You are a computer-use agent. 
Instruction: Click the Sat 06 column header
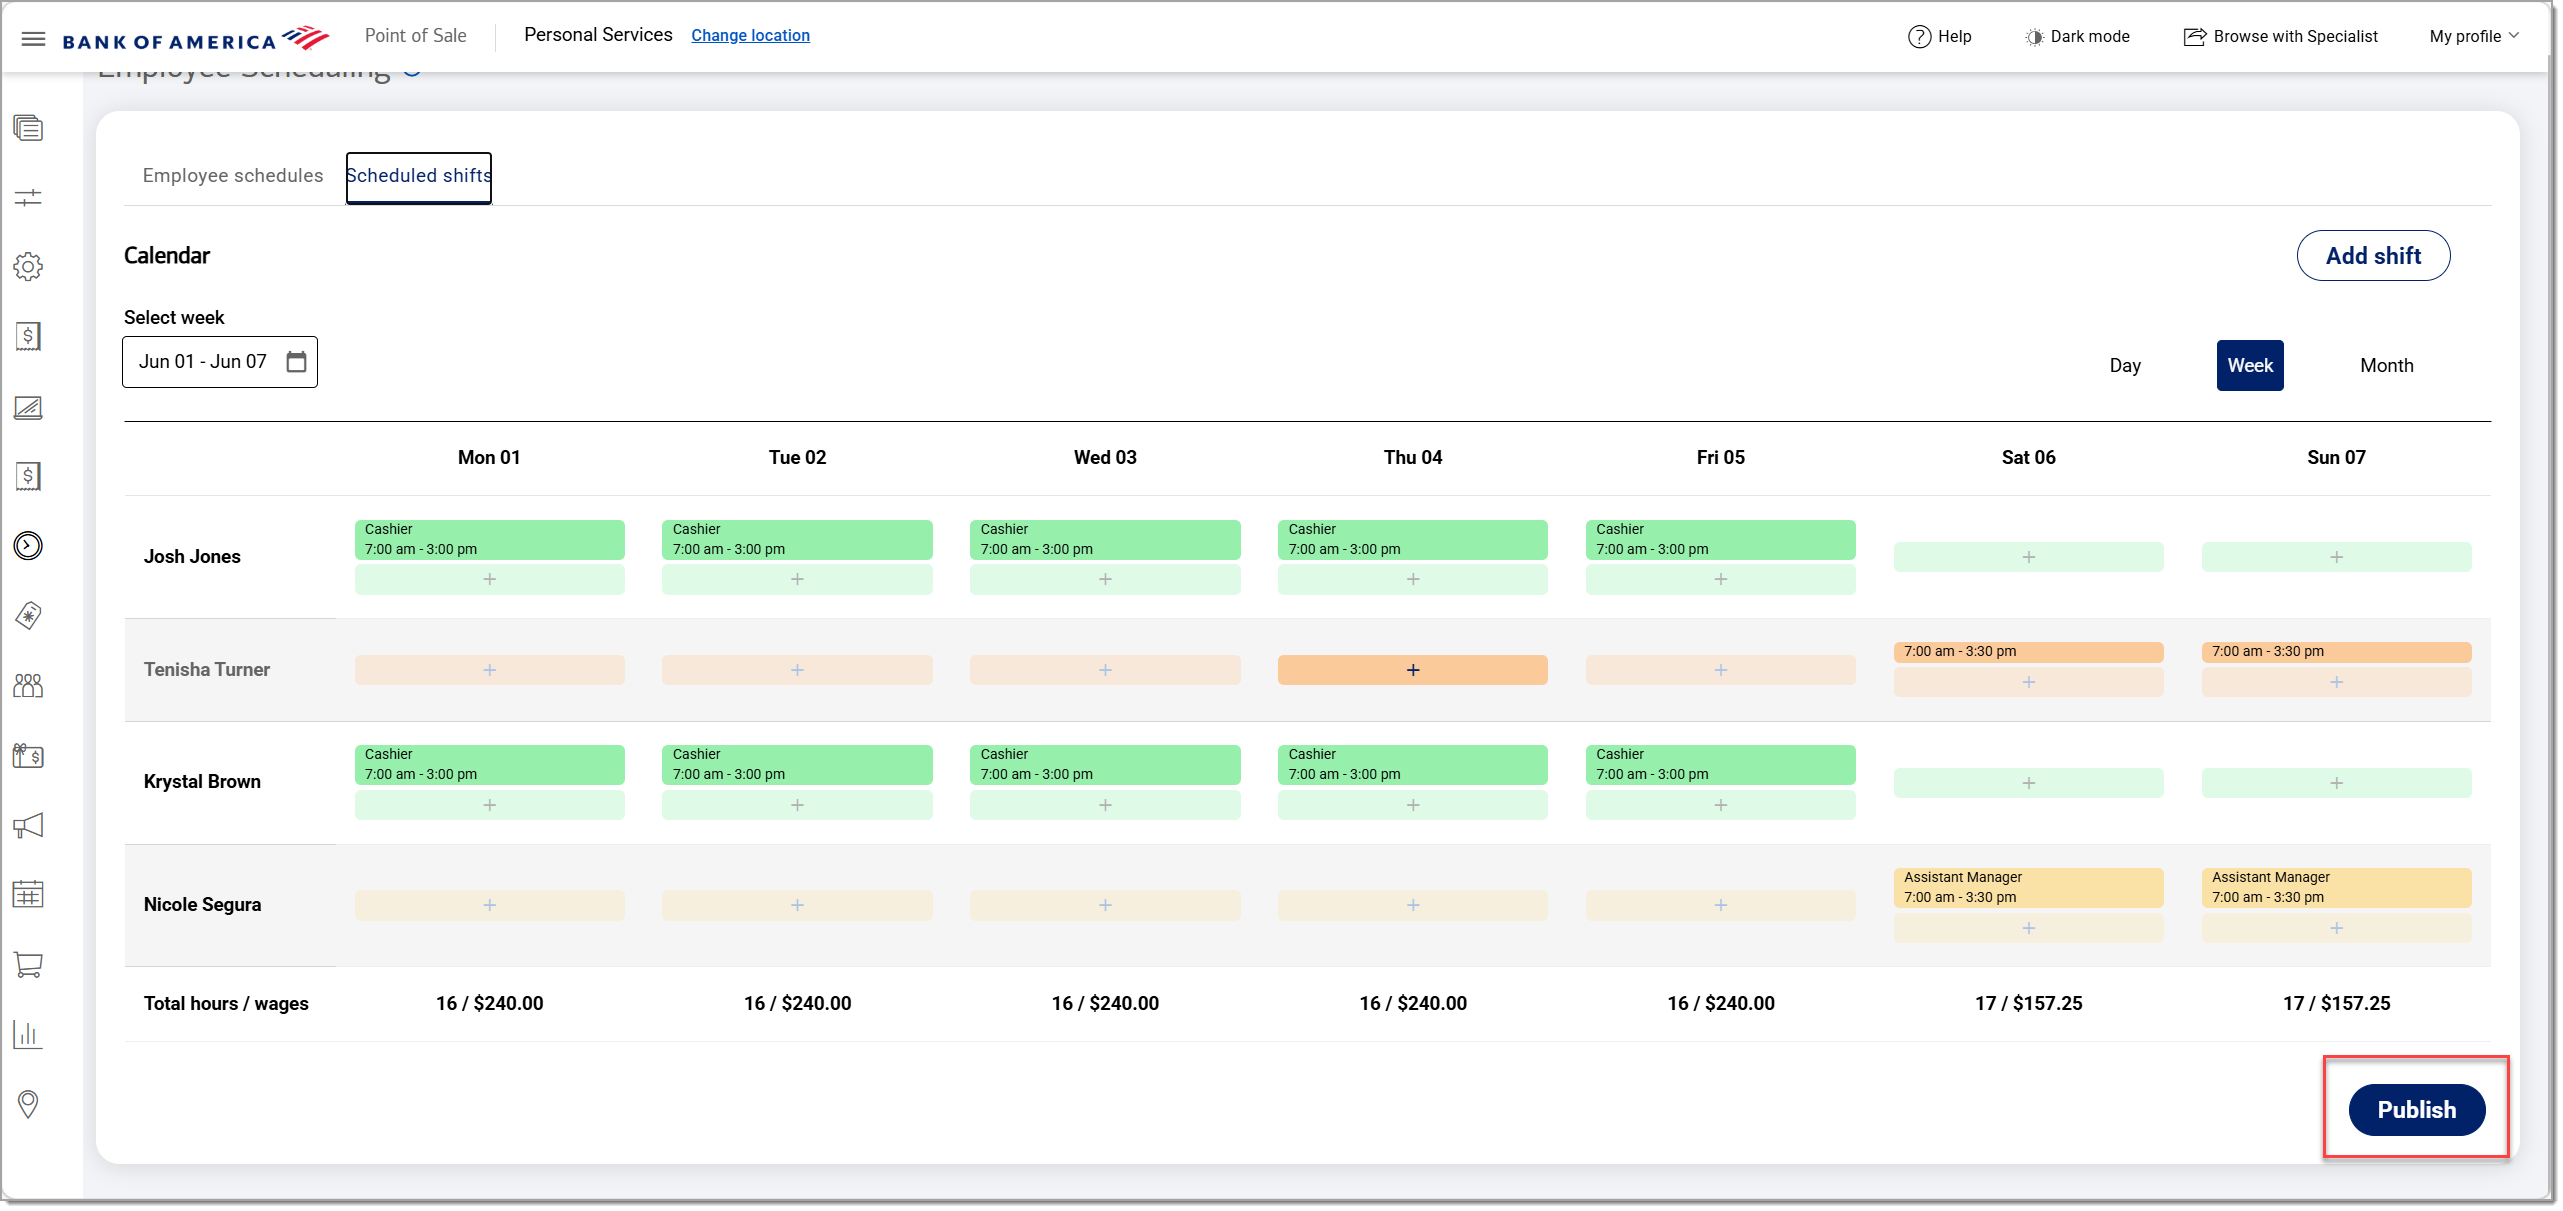[2028, 458]
